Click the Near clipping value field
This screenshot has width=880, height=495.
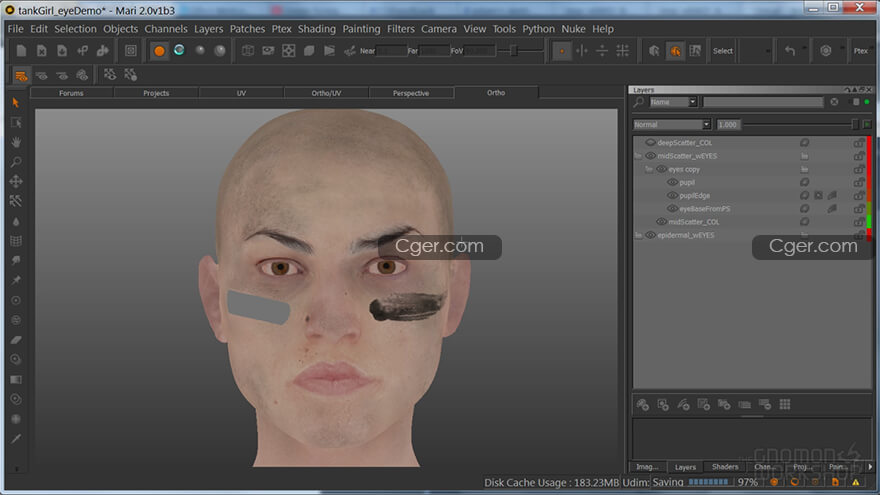tap(392, 51)
